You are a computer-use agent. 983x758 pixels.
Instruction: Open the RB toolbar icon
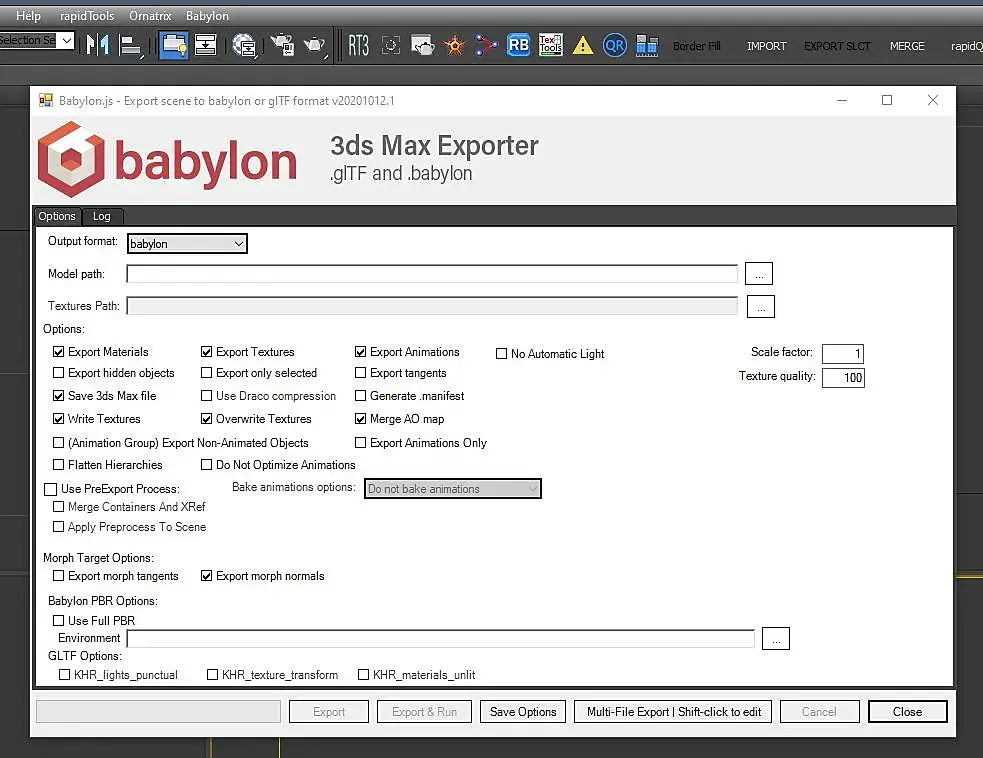click(518, 45)
